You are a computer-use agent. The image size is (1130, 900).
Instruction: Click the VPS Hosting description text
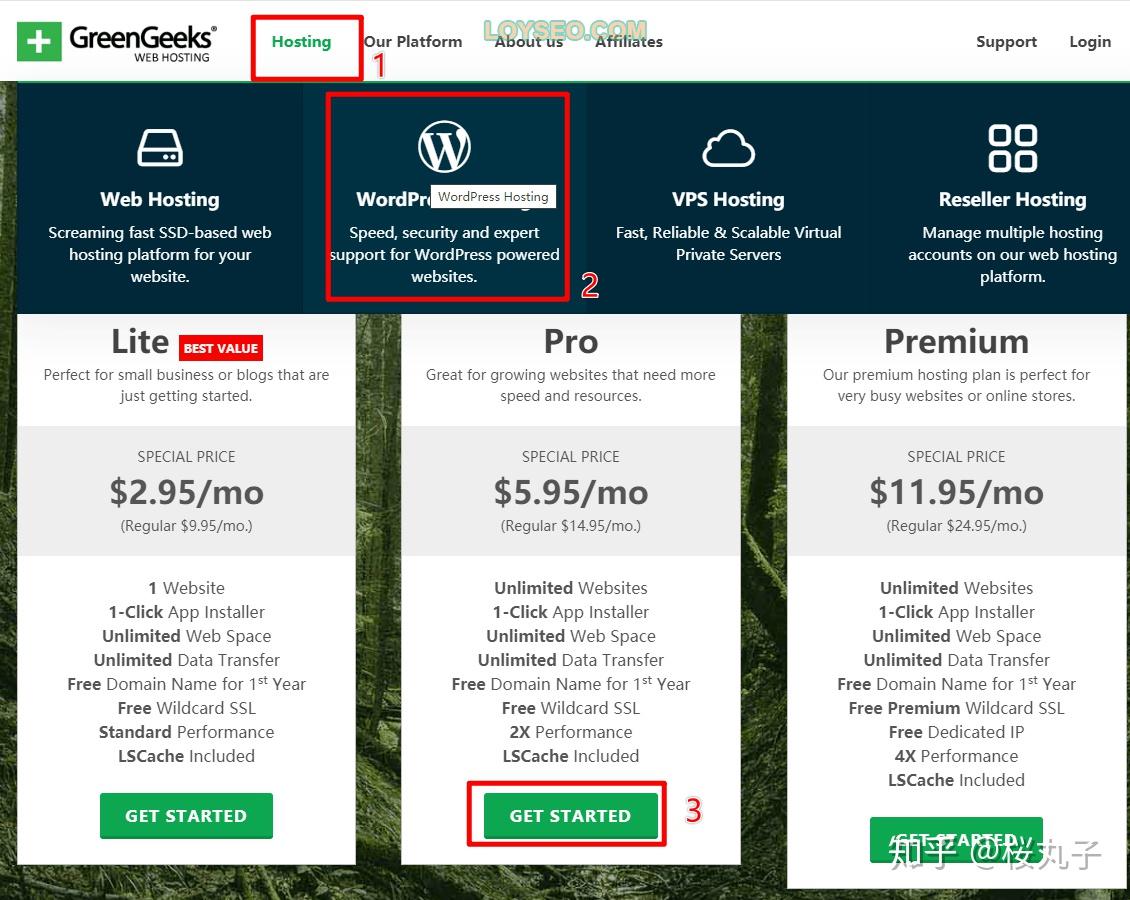729,244
